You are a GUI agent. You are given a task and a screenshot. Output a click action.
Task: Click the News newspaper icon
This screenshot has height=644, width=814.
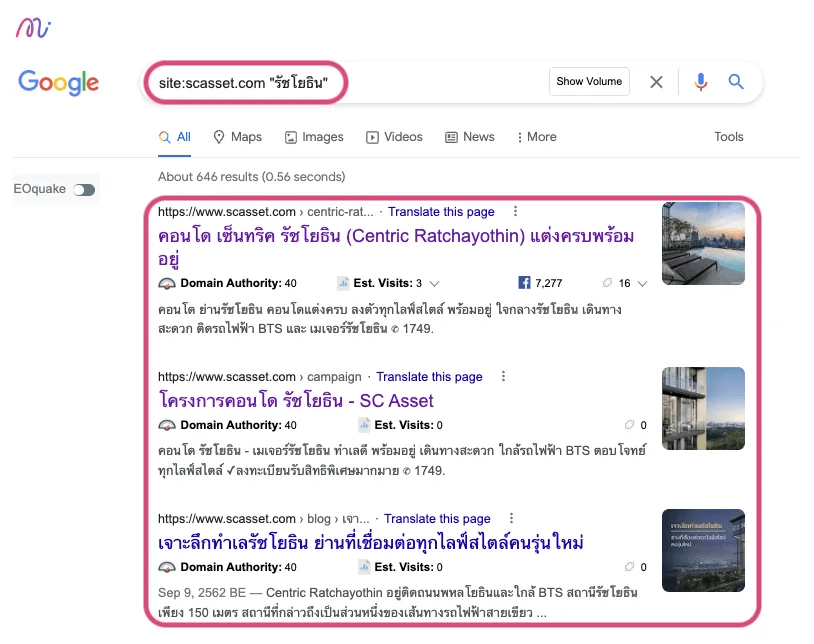(451, 138)
